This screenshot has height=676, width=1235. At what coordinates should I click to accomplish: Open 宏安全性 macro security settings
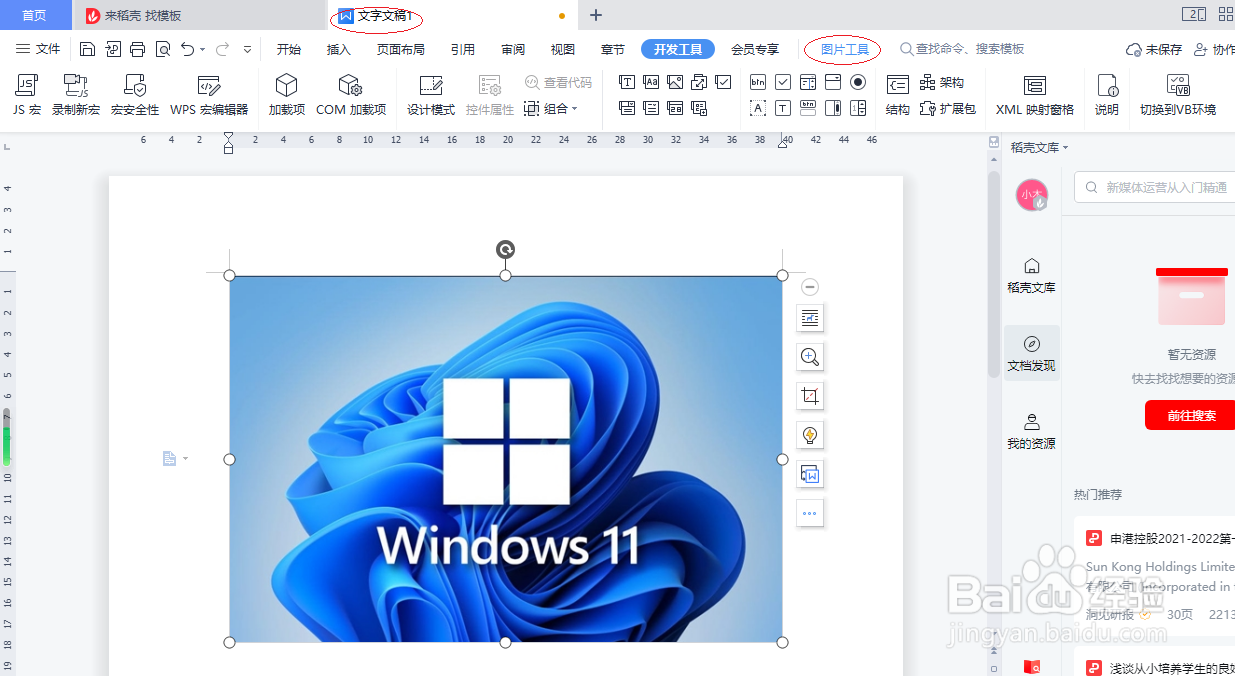(135, 96)
